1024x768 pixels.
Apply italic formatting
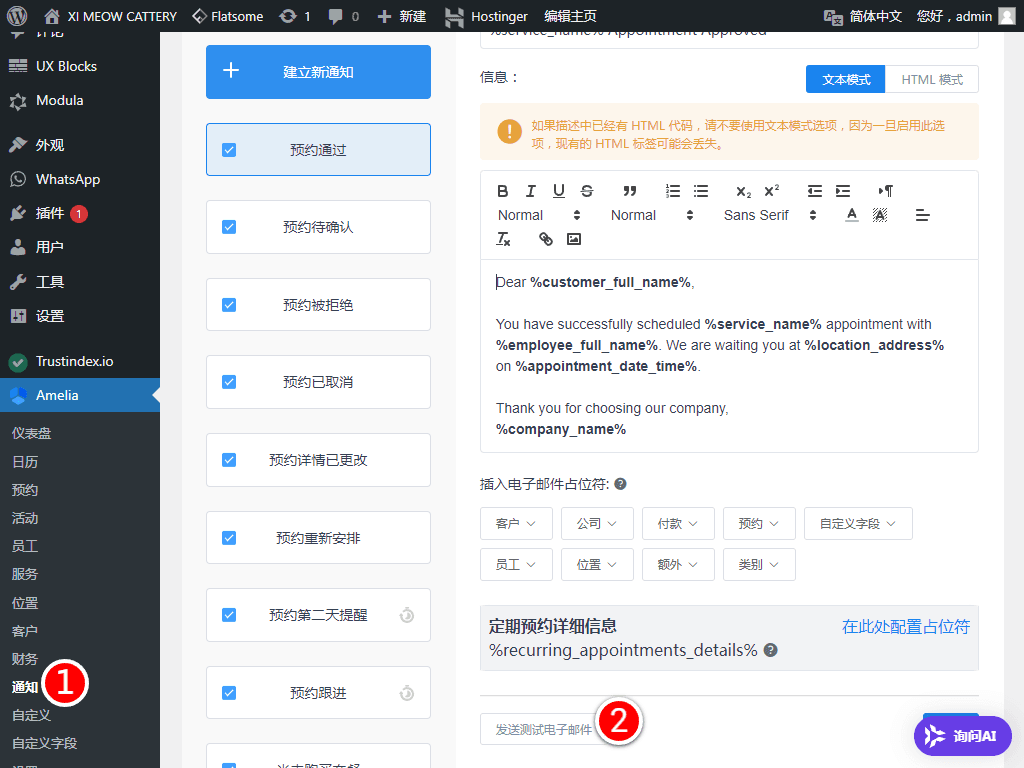tap(530, 190)
